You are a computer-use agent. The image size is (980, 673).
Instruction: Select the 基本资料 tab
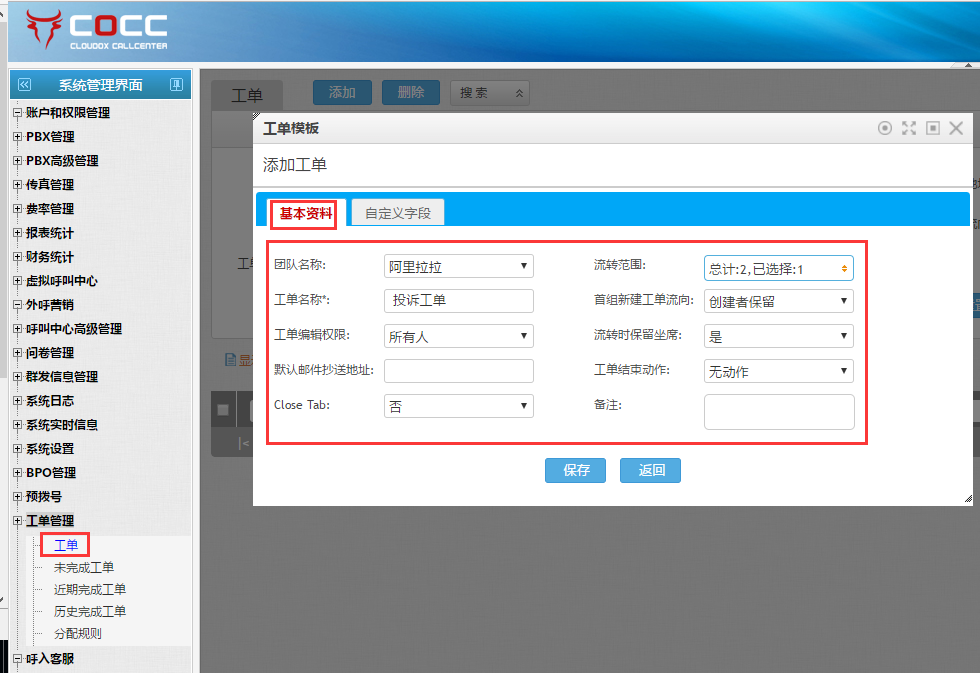(305, 213)
